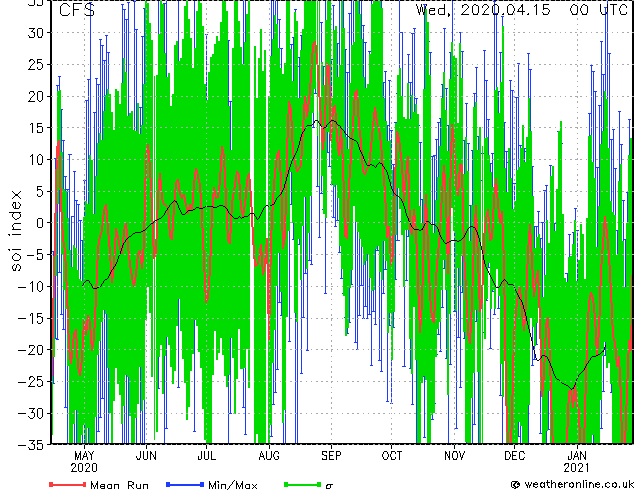
Task: Click the DEC x-axis label
Action: coord(514,456)
